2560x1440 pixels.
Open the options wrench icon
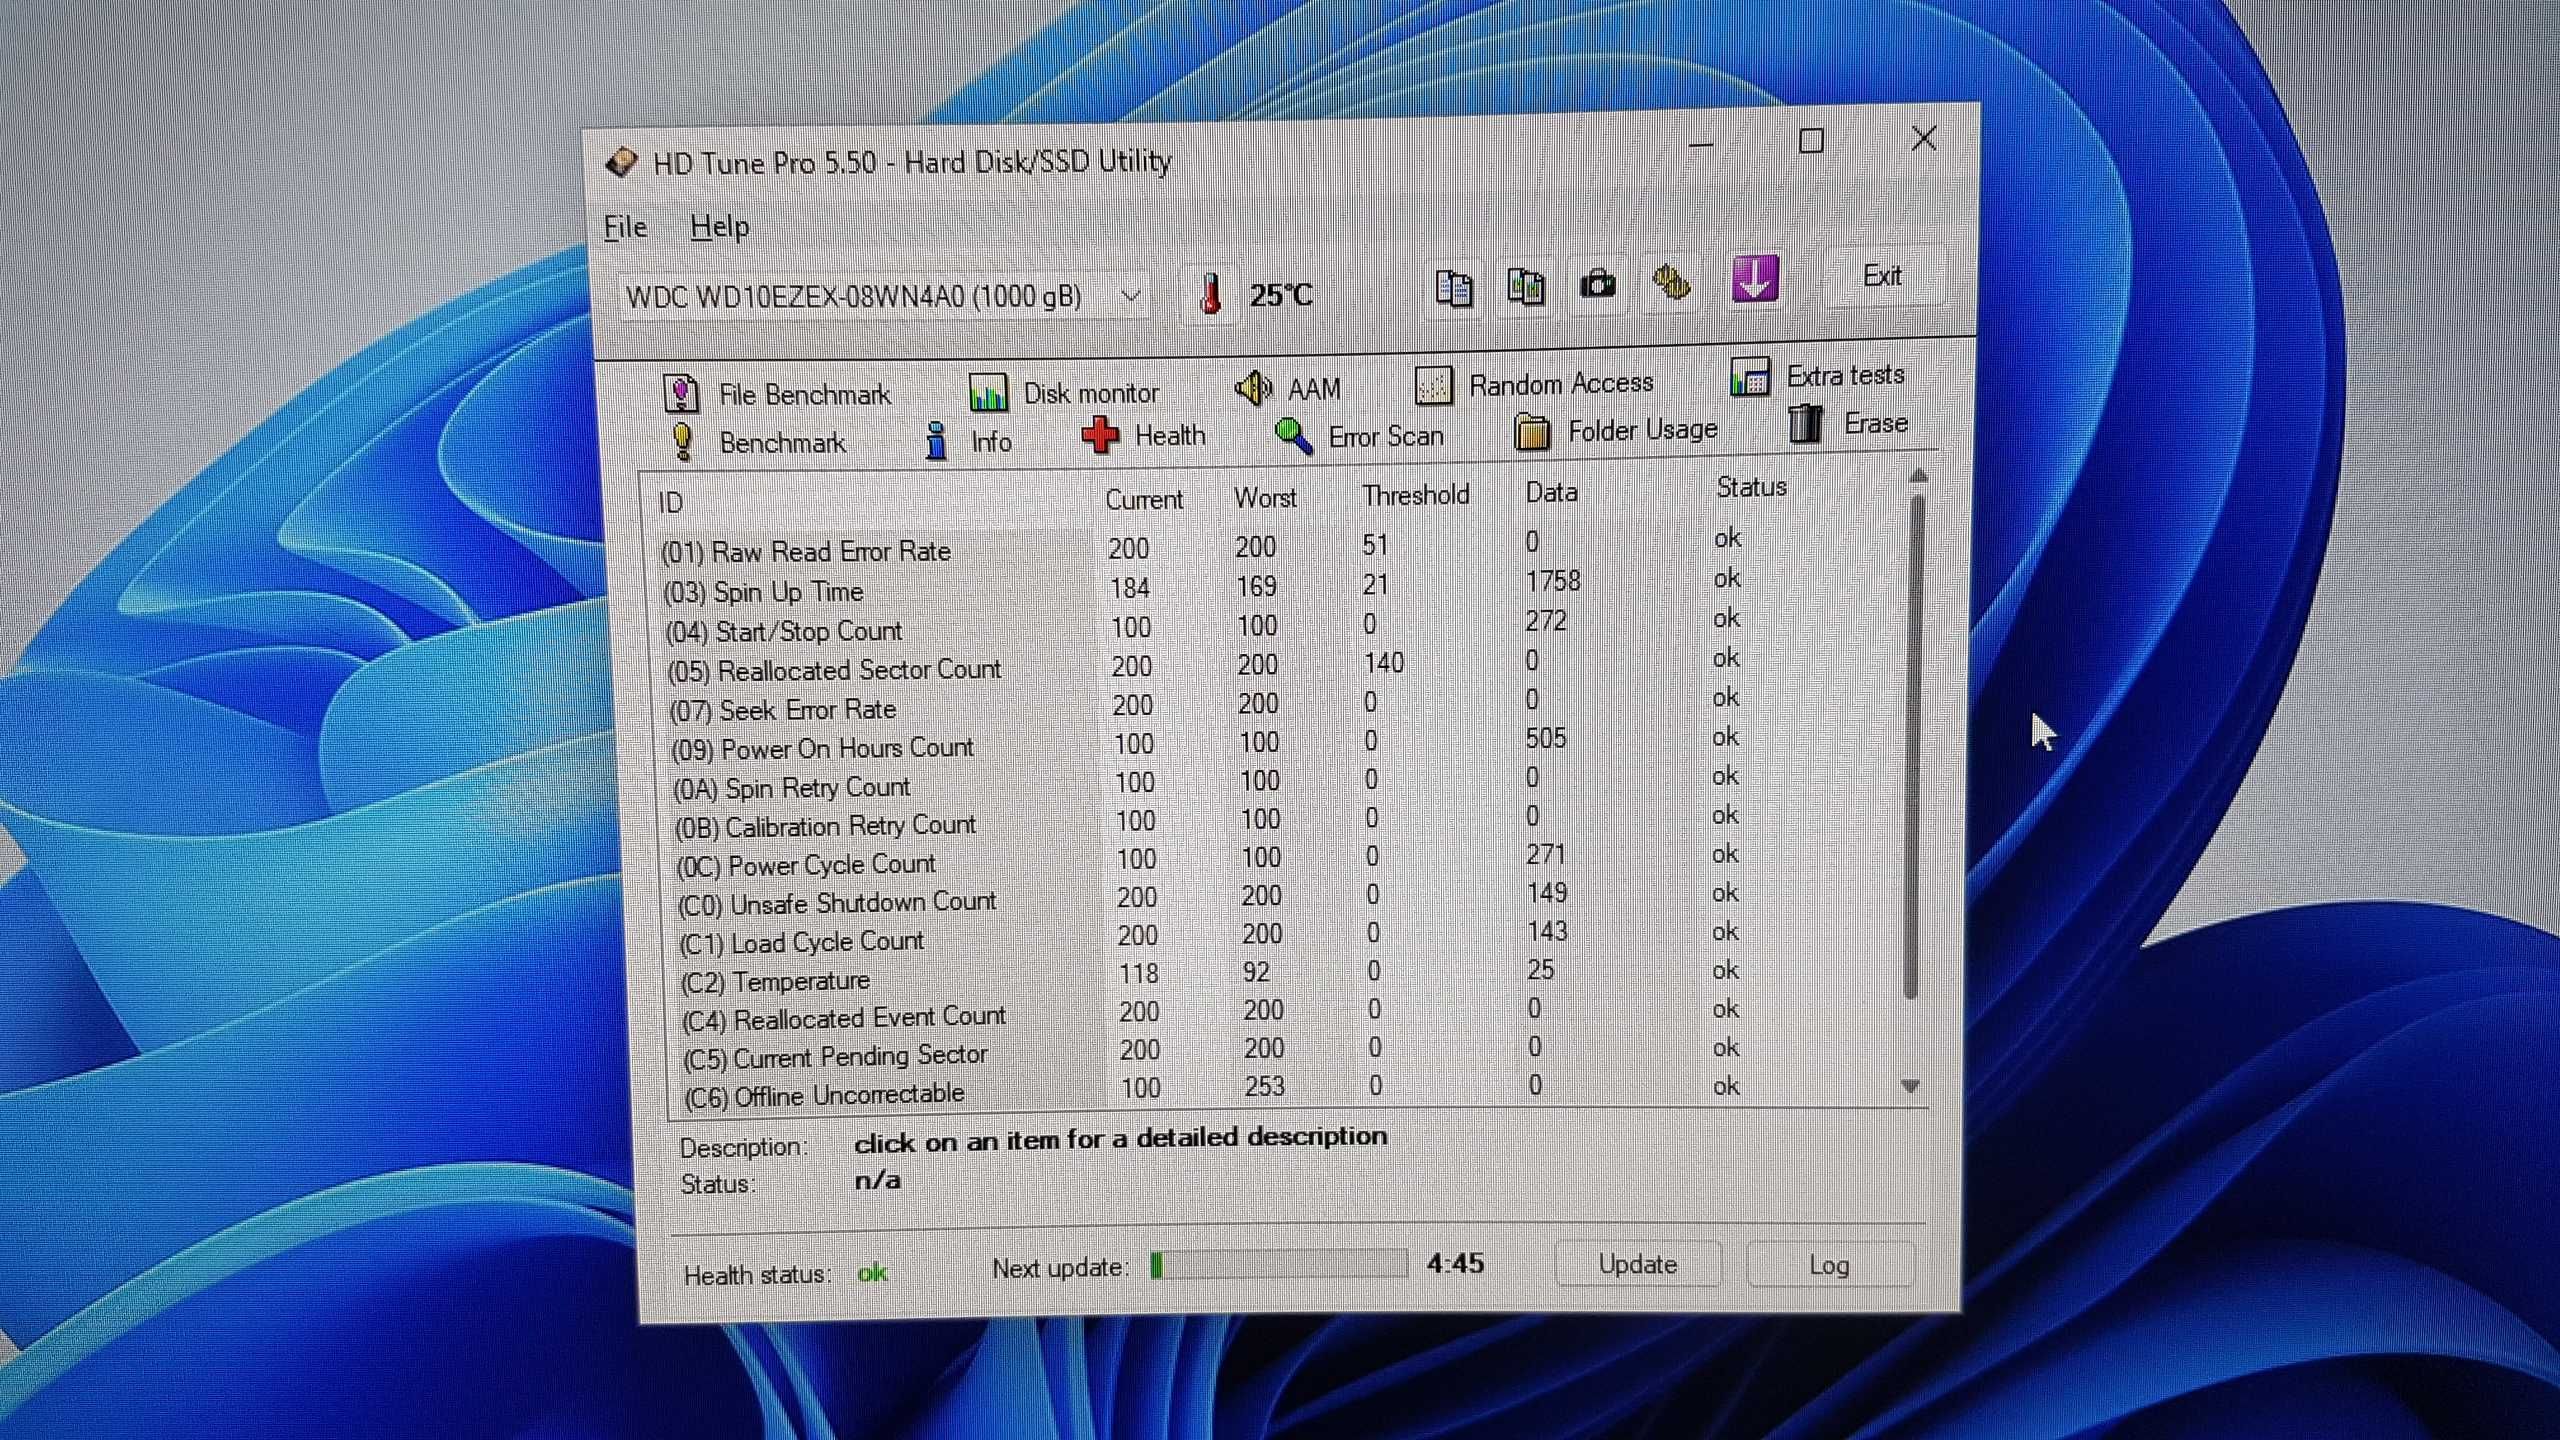coord(1671,282)
